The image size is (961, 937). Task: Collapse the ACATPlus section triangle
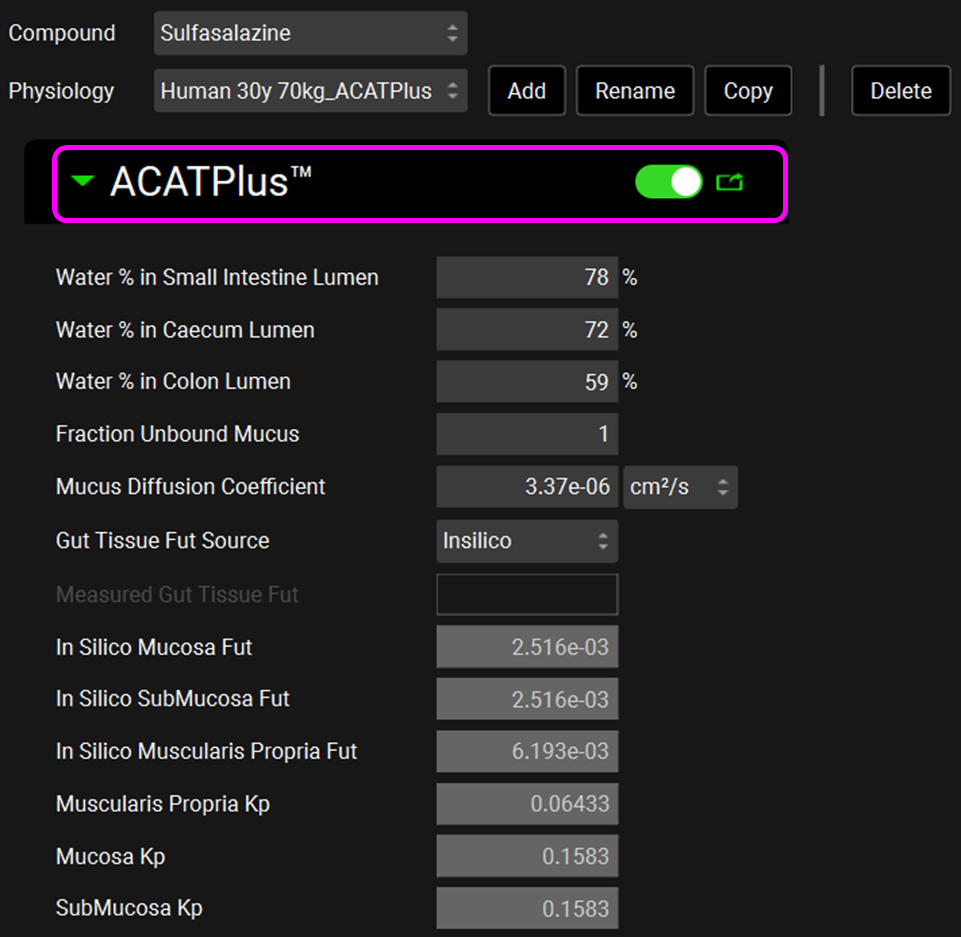[x=84, y=182]
